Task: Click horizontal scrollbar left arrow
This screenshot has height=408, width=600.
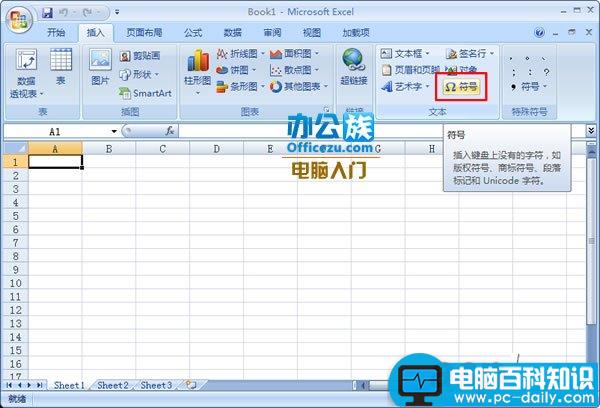Action: click(363, 385)
